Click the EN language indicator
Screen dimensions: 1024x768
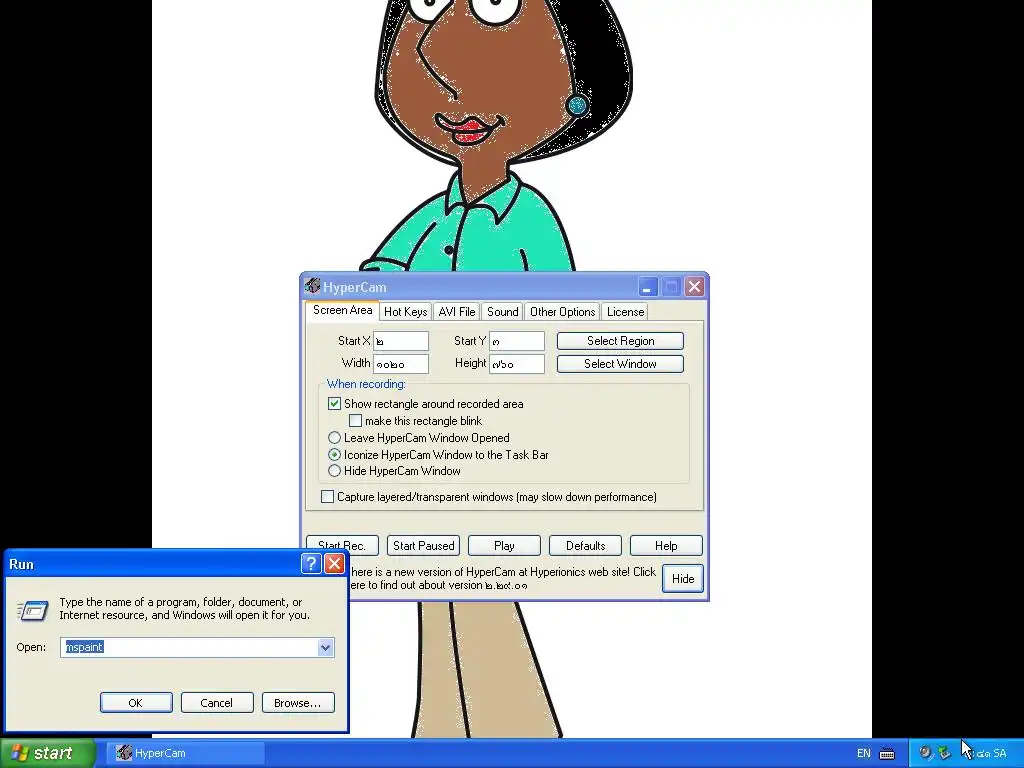(x=863, y=754)
